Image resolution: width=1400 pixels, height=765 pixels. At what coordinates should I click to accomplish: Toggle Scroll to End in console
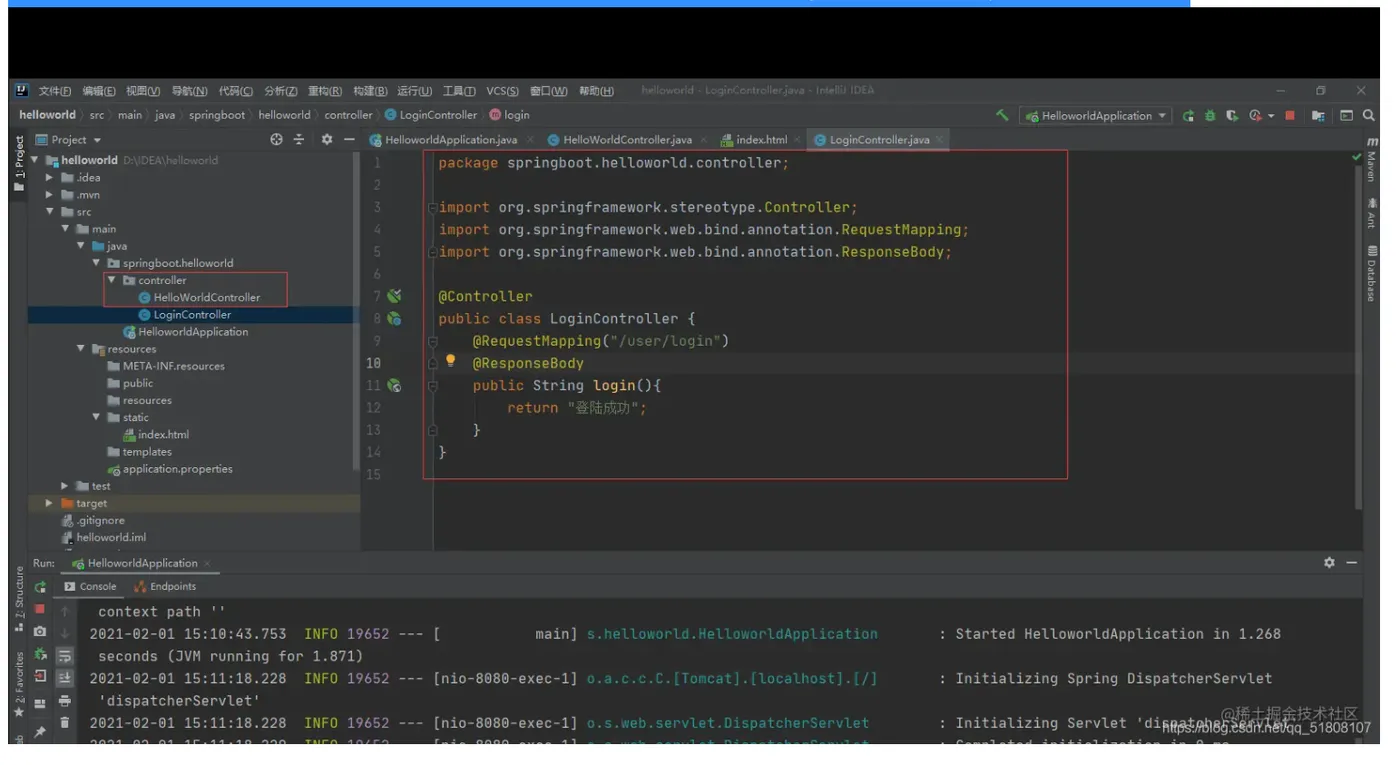click(65, 678)
